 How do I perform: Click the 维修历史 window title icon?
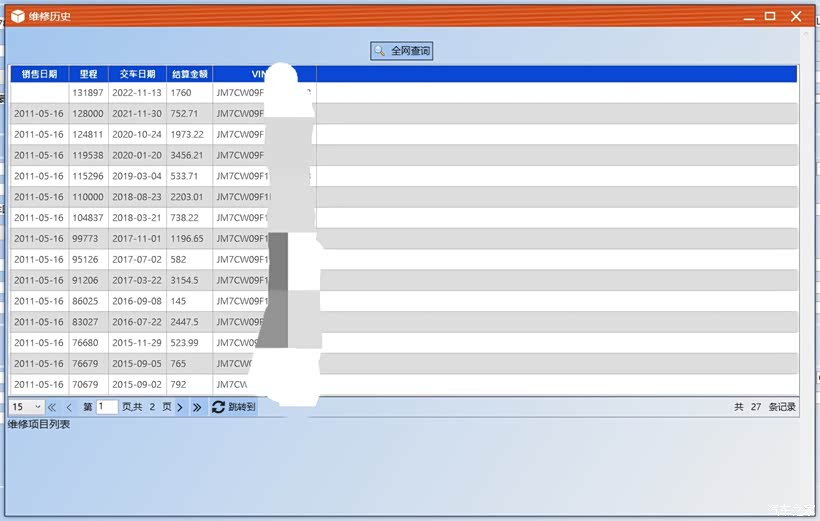coord(17,16)
